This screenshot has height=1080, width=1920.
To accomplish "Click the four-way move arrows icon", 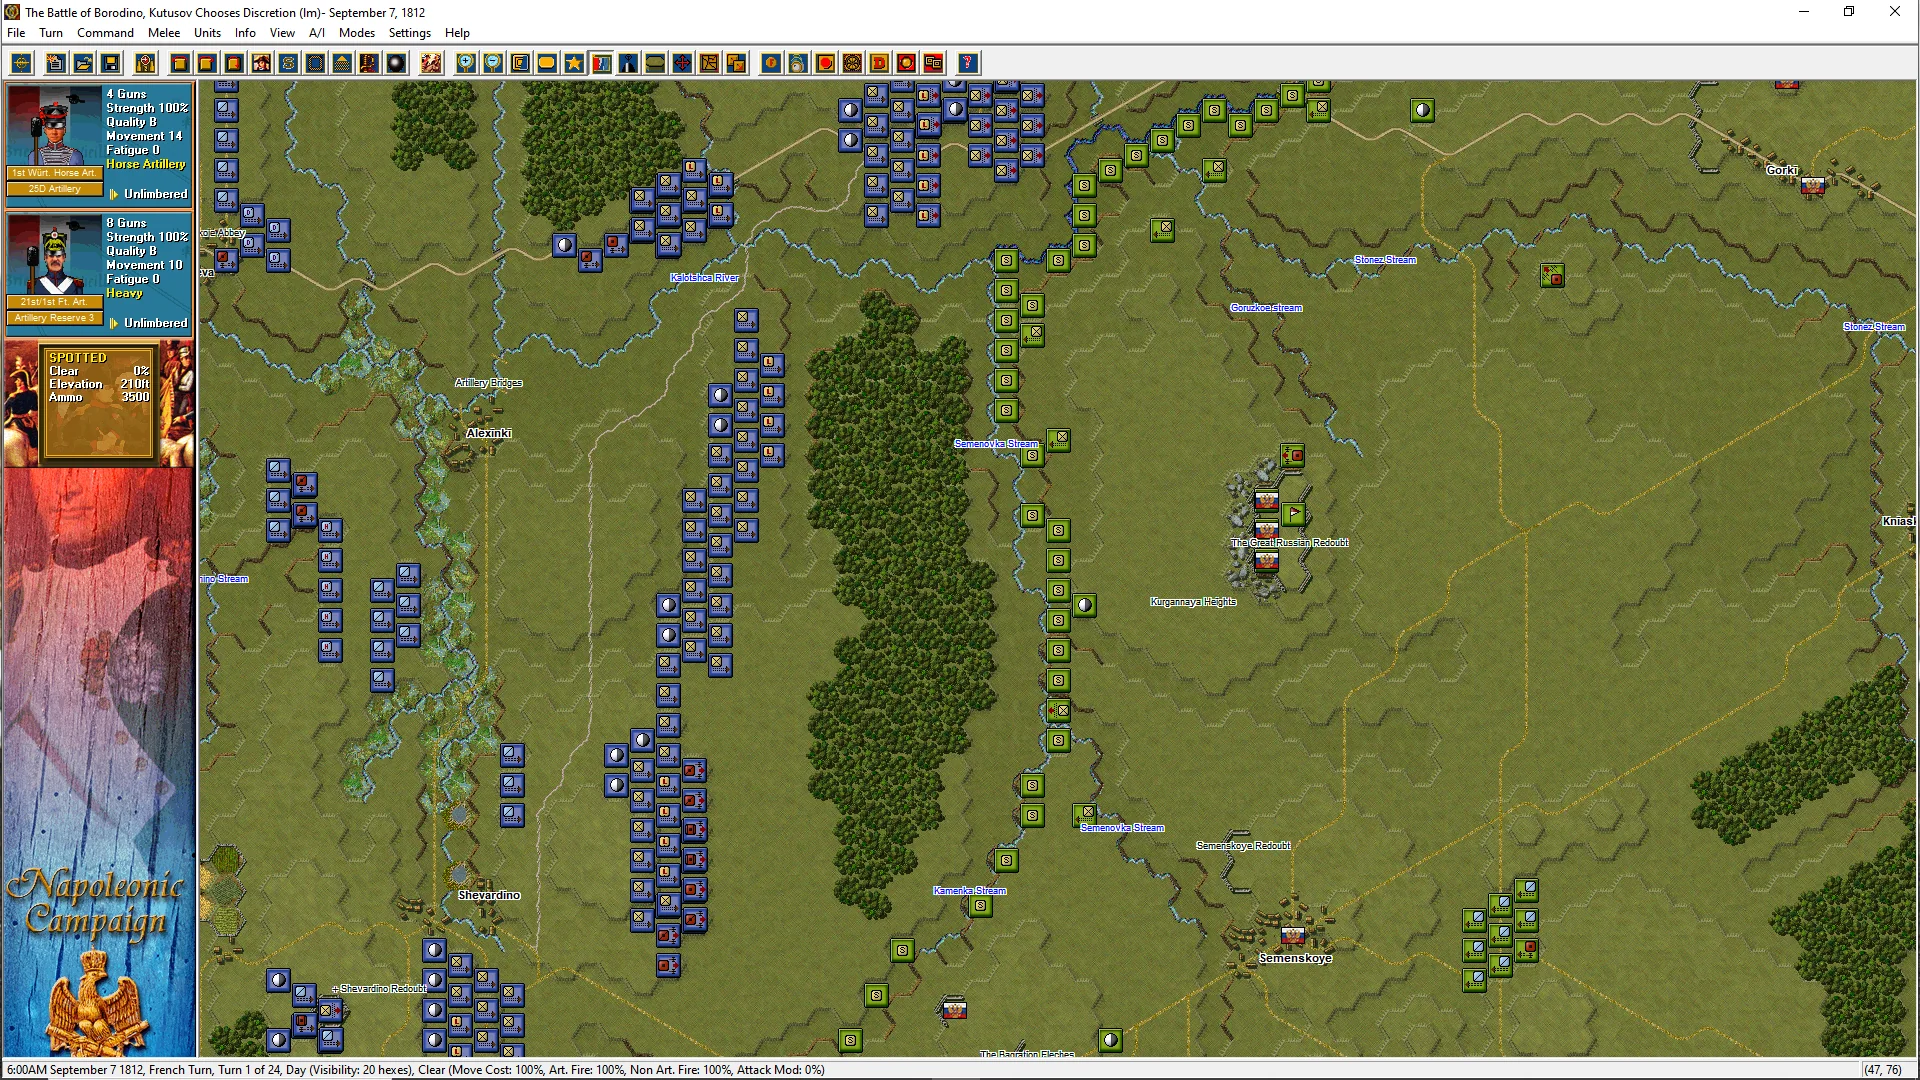I will pos(682,64).
